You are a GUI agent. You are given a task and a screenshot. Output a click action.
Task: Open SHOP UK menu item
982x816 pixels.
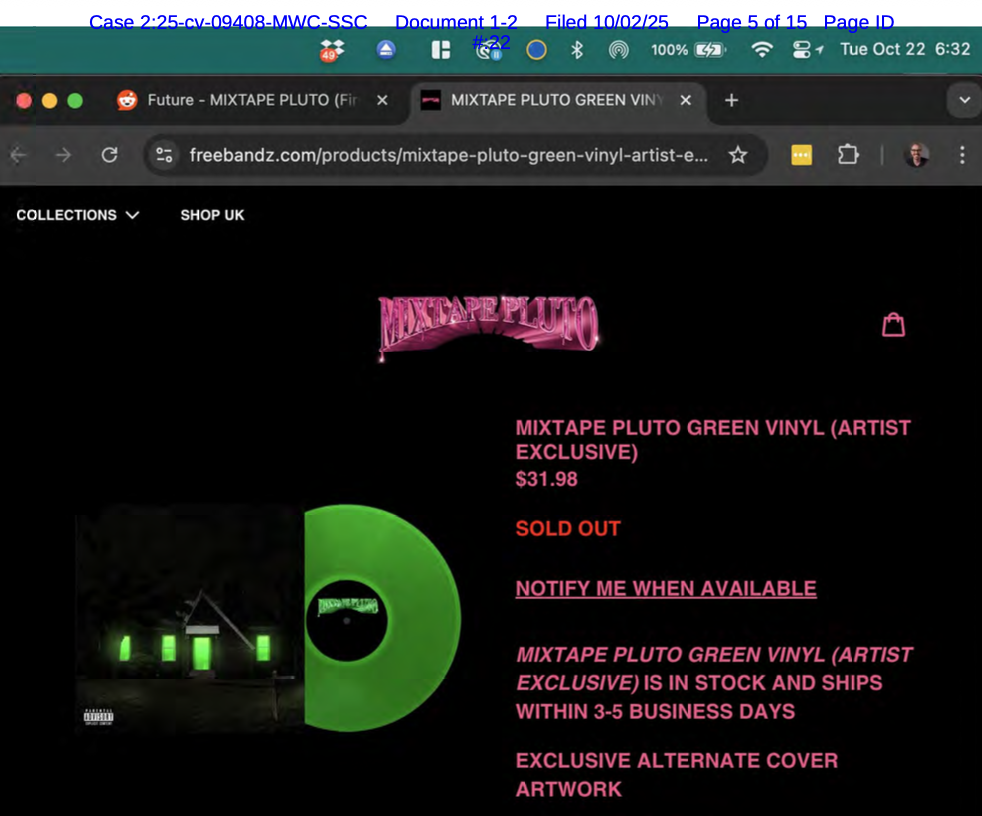pos(212,215)
